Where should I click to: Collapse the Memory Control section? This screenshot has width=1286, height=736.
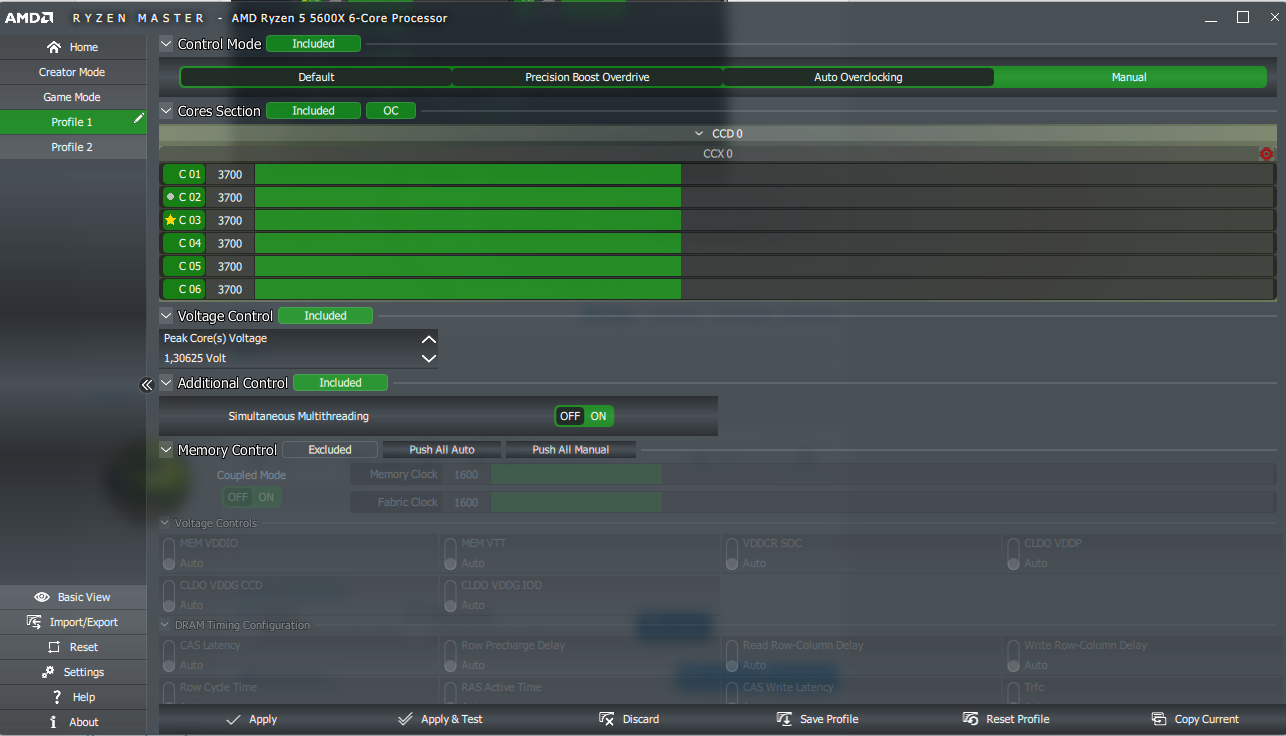(167, 450)
